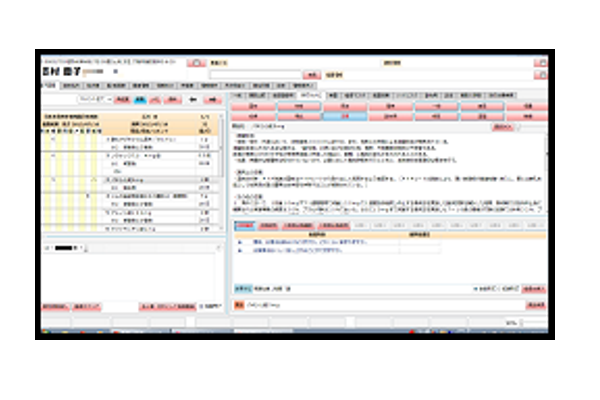Select the first radio button near the bottom-right pink button
Image resolution: width=600 pixels, height=400 pixels.
(476, 289)
